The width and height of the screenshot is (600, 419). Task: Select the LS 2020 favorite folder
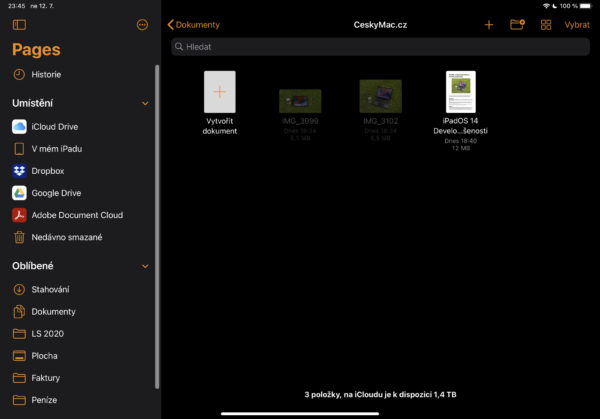tap(46, 334)
